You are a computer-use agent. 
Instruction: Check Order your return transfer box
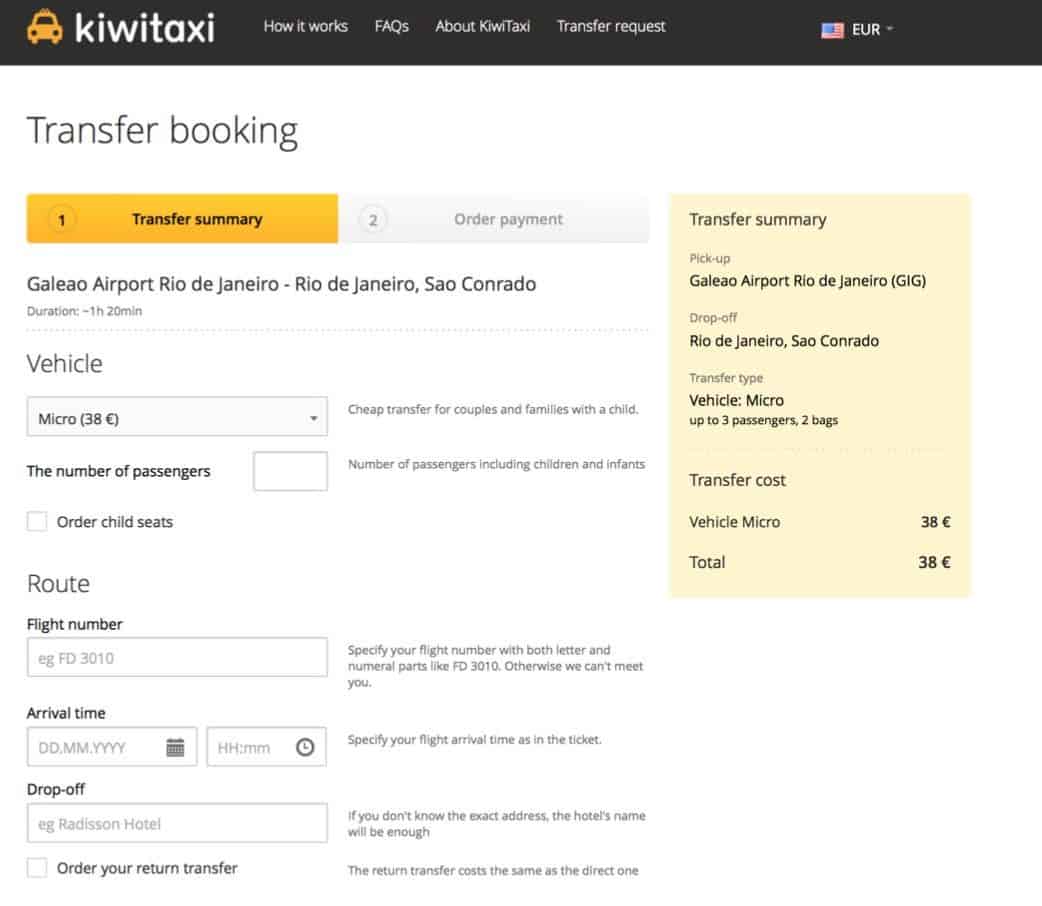[37, 868]
